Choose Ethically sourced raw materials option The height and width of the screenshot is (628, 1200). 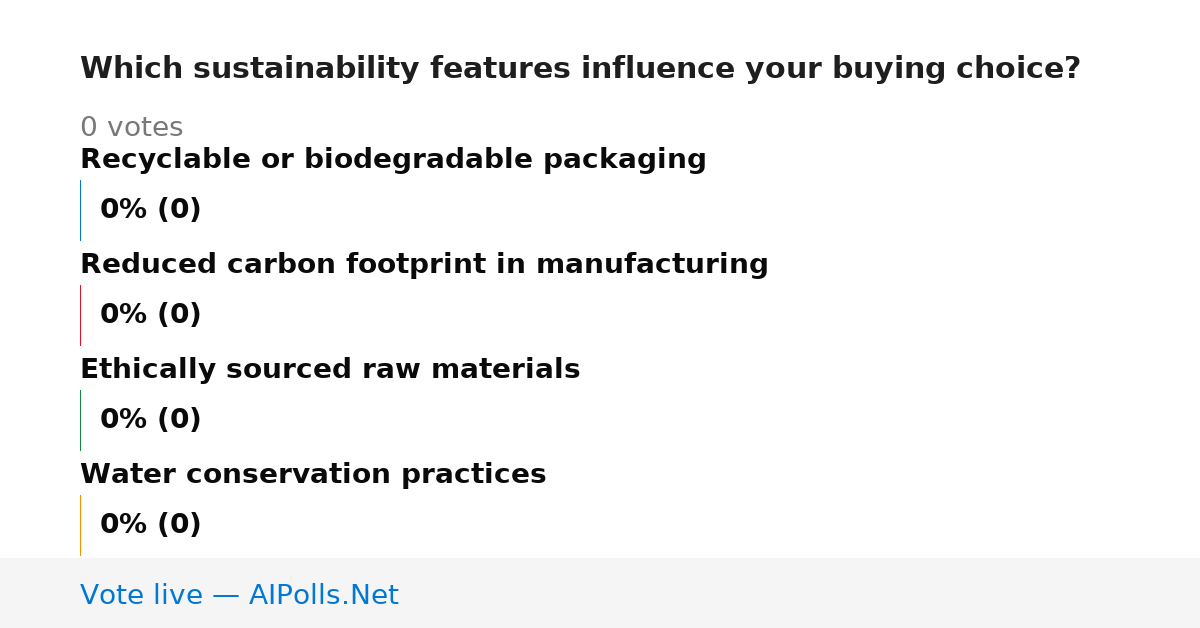point(330,370)
